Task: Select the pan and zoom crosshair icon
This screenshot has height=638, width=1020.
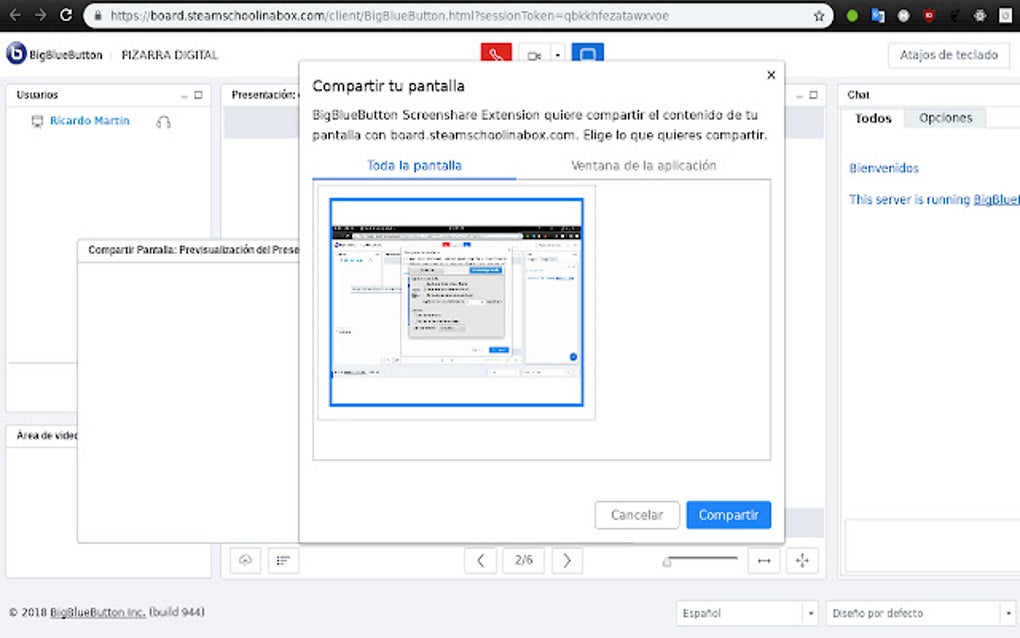Action: pos(802,560)
